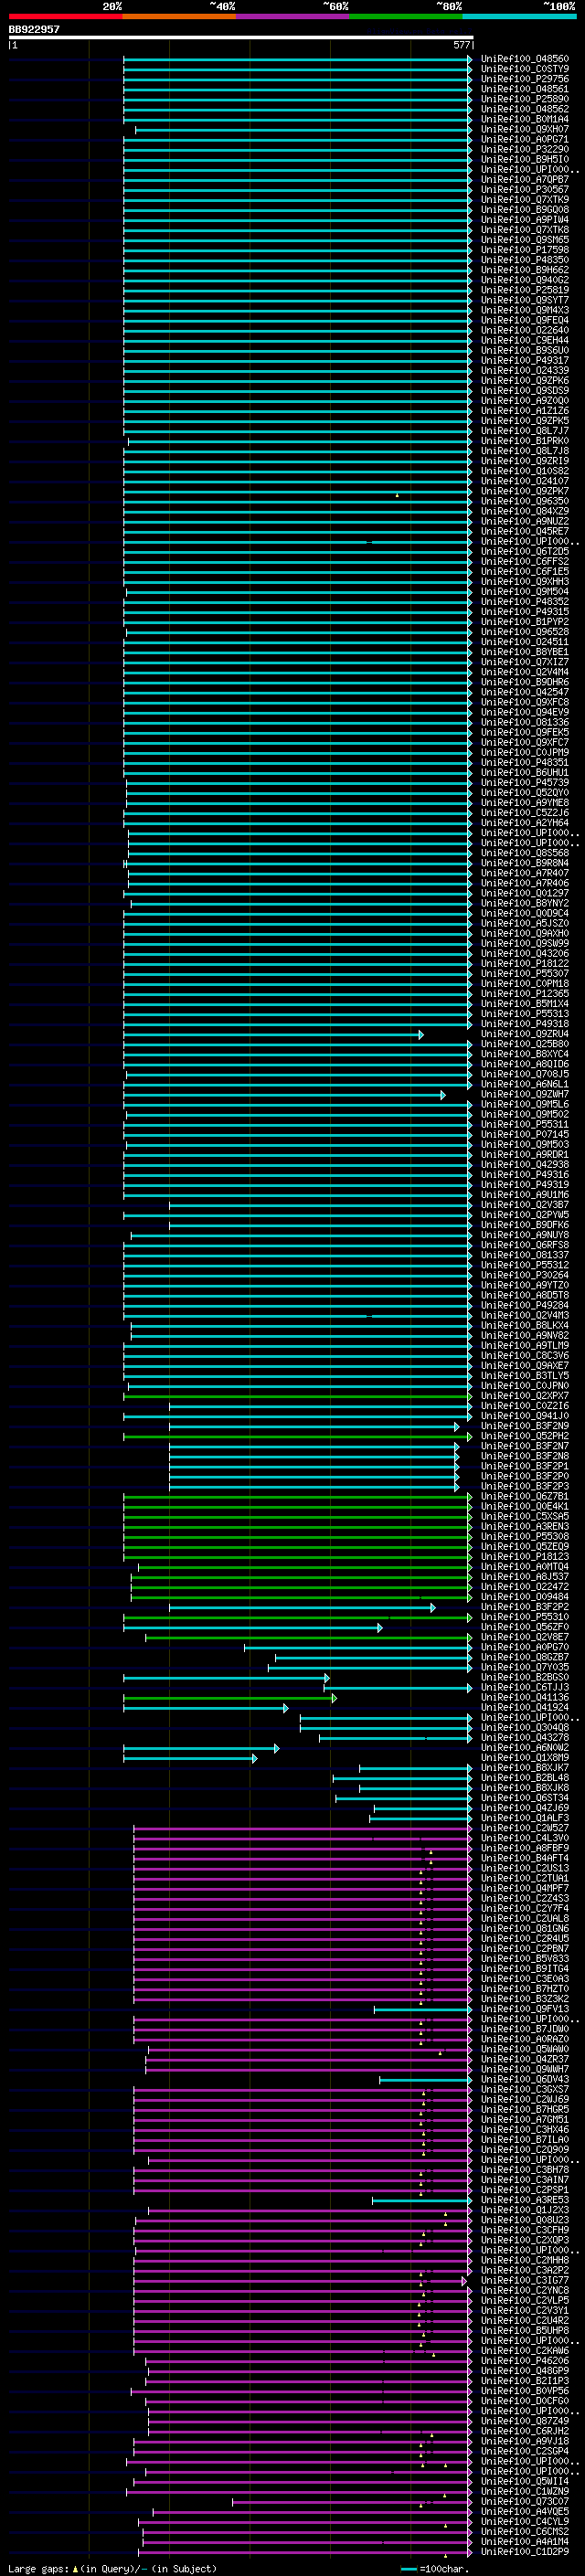The image size is (585, 2576).
Task: Click the green alignment bar for UniRef100_Q41136
Action: tap(230, 1697)
